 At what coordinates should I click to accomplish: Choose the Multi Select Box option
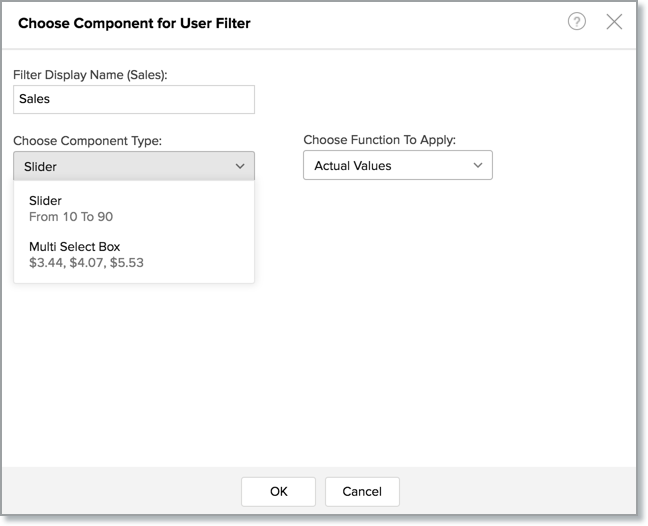(x=75, y=247)
